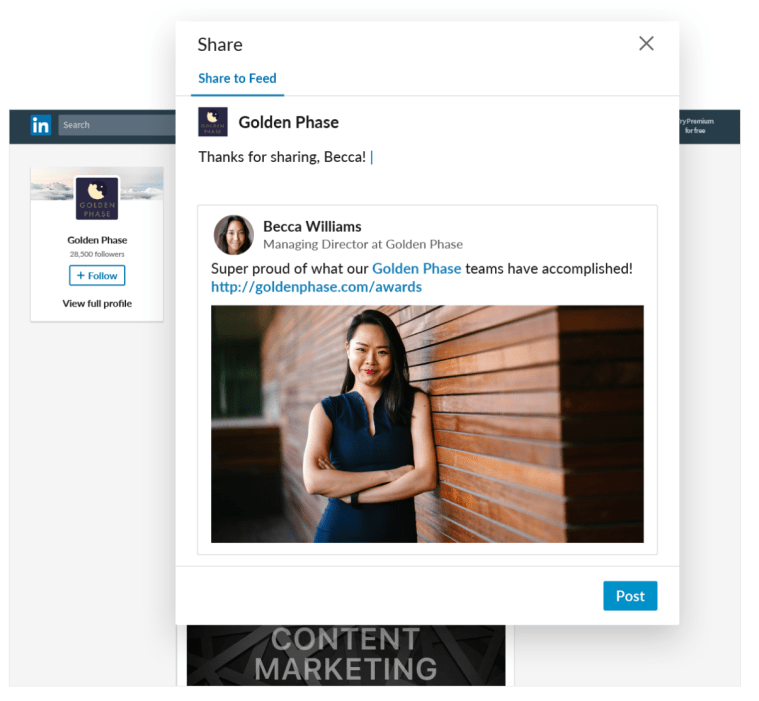759x701 pixels.
Task: Select the Share to Feed tab
Action: (237, 78)
